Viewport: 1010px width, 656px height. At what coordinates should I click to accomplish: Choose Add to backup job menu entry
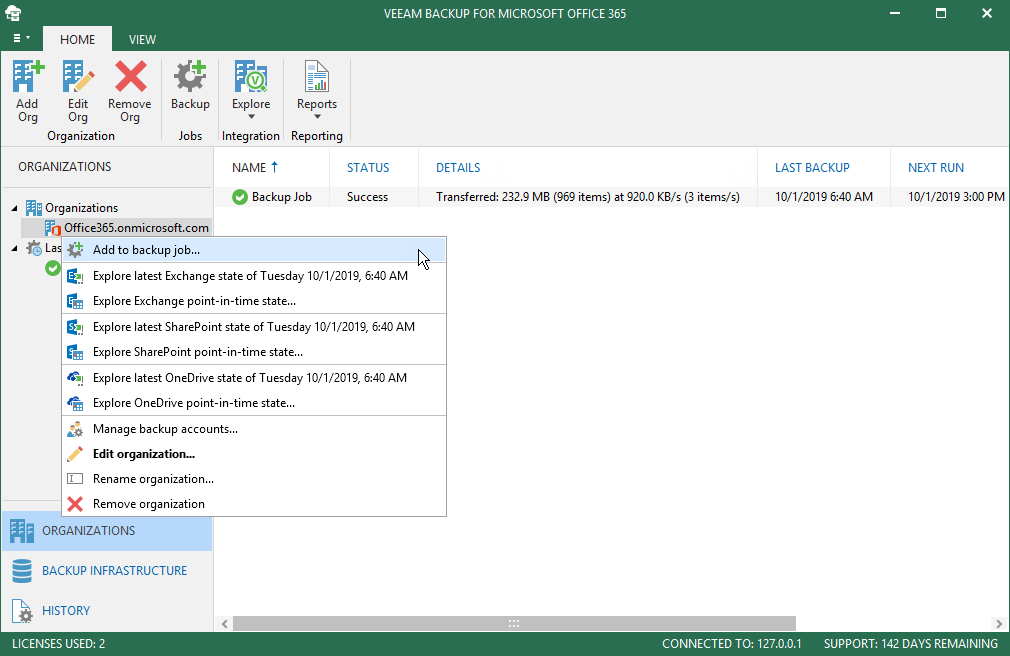pos(254,250)
